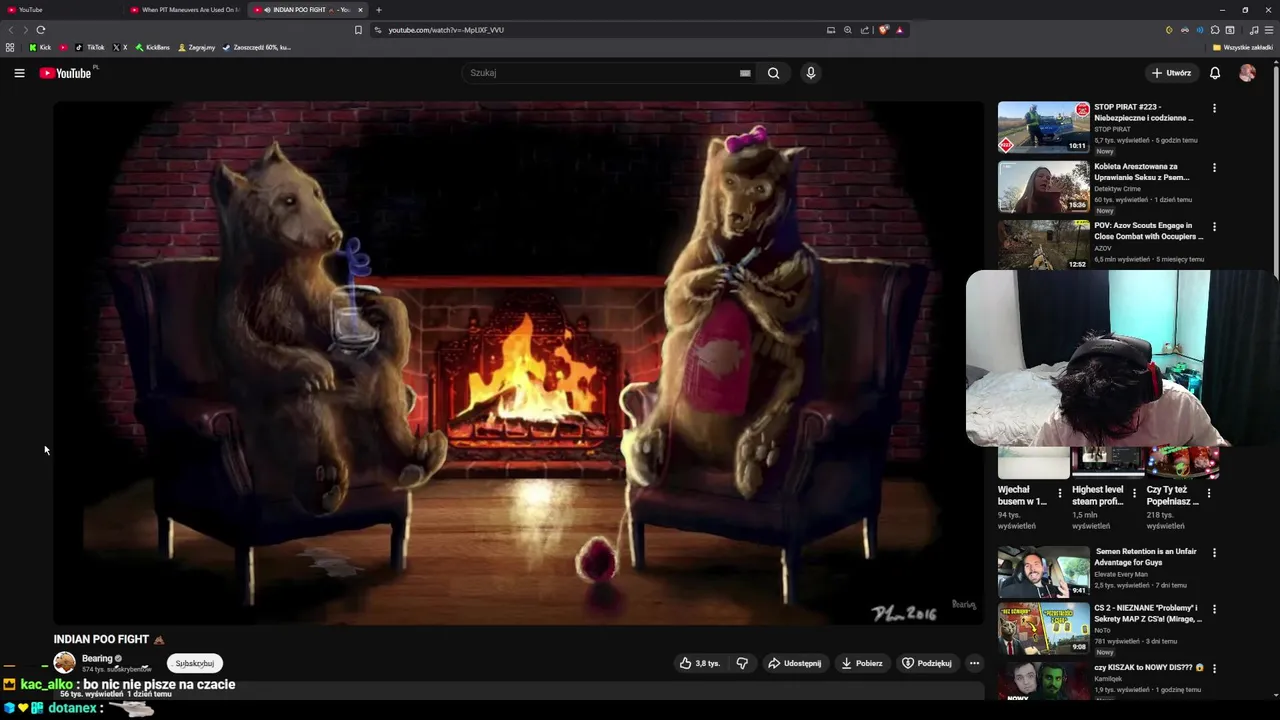Open the Wszystkie zakładki folder
Image resolution: width=1280 pixels, height=720 pixels.
click(1243, 47)
